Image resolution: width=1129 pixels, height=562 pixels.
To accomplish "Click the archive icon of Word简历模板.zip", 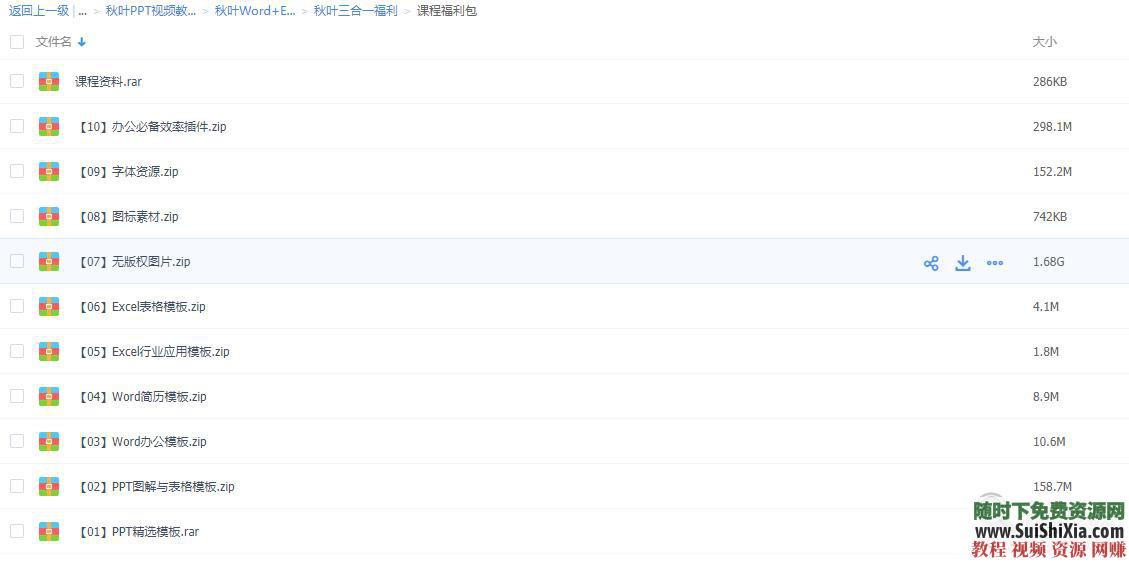I will pyautogui.click(x=49, y=397).
